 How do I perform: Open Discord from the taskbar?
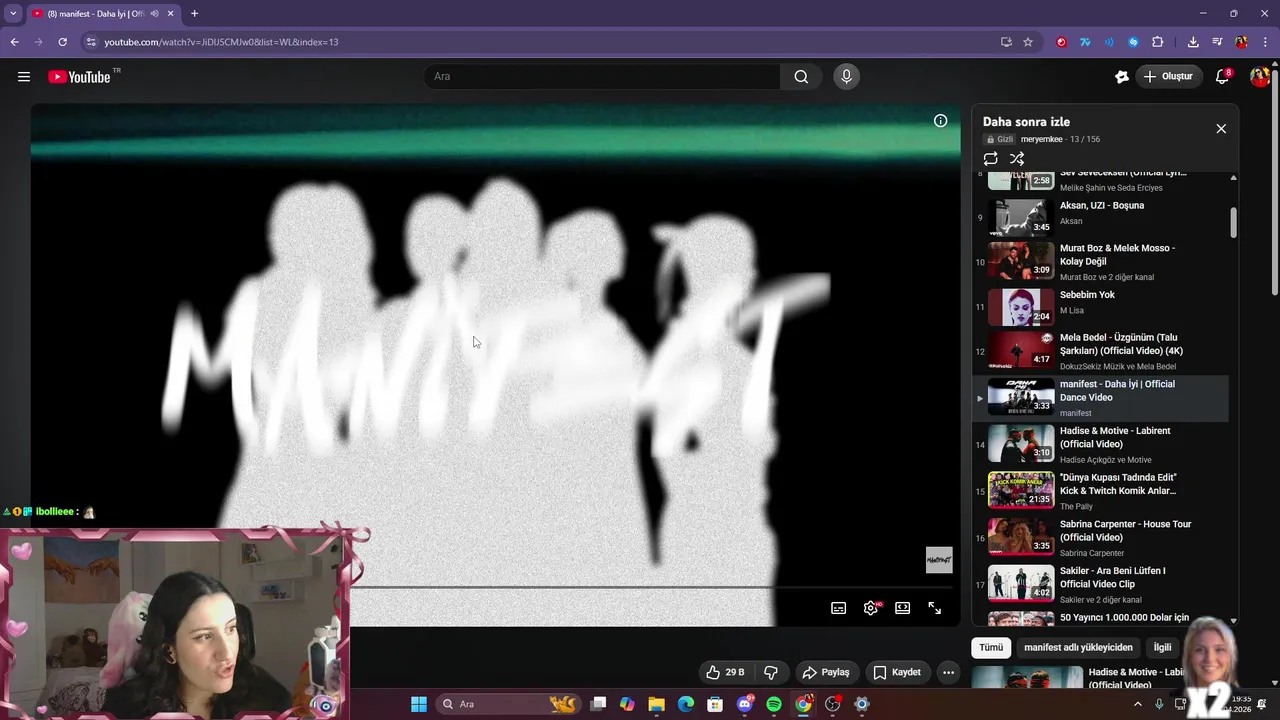[x=745, y=704]
